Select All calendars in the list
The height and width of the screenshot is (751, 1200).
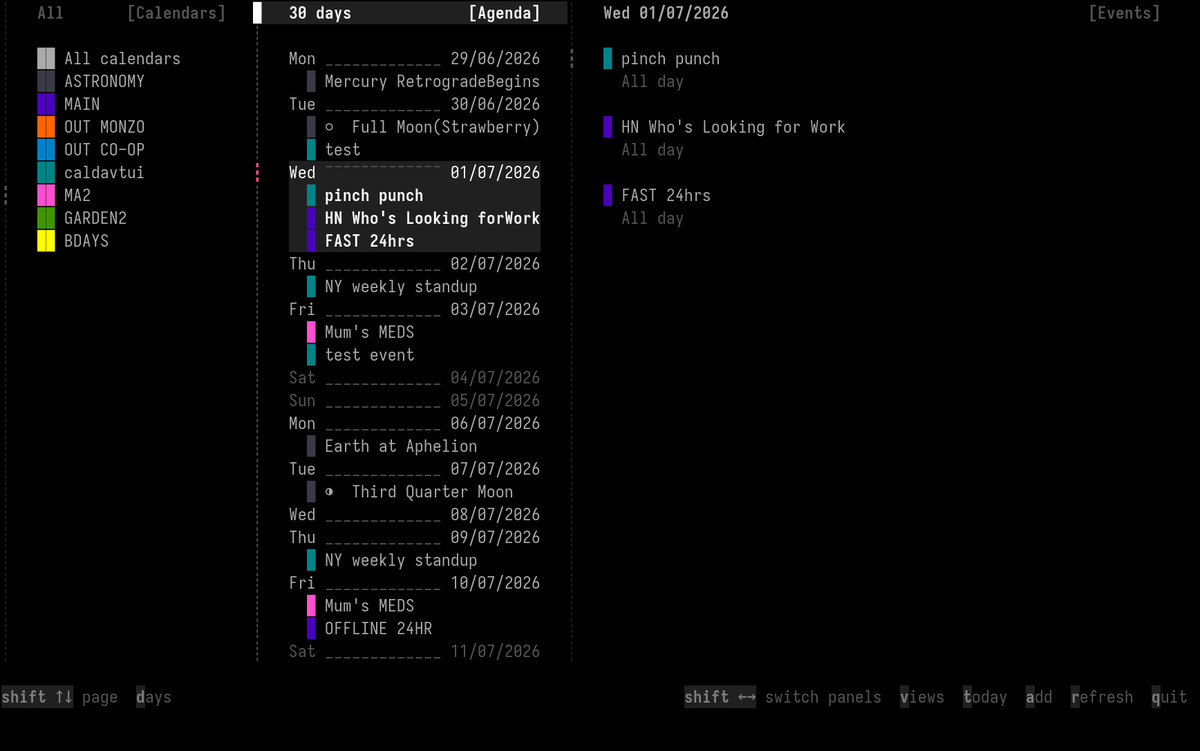point(122,59)
